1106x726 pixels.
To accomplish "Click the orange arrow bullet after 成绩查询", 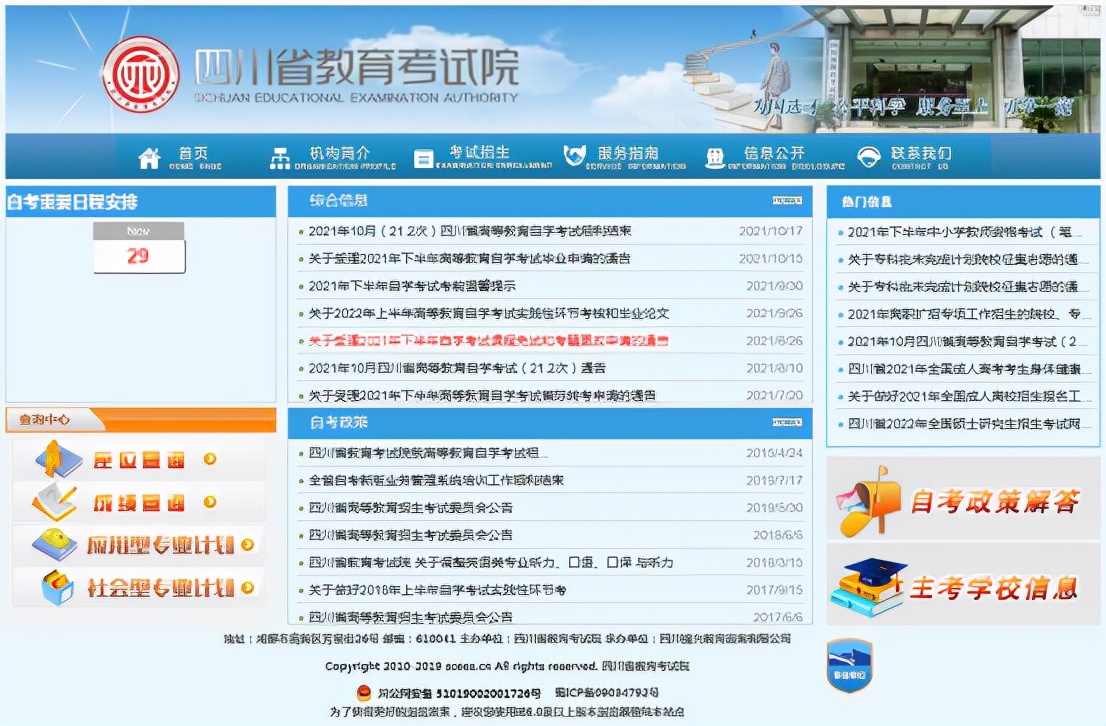I will point(209,502).
